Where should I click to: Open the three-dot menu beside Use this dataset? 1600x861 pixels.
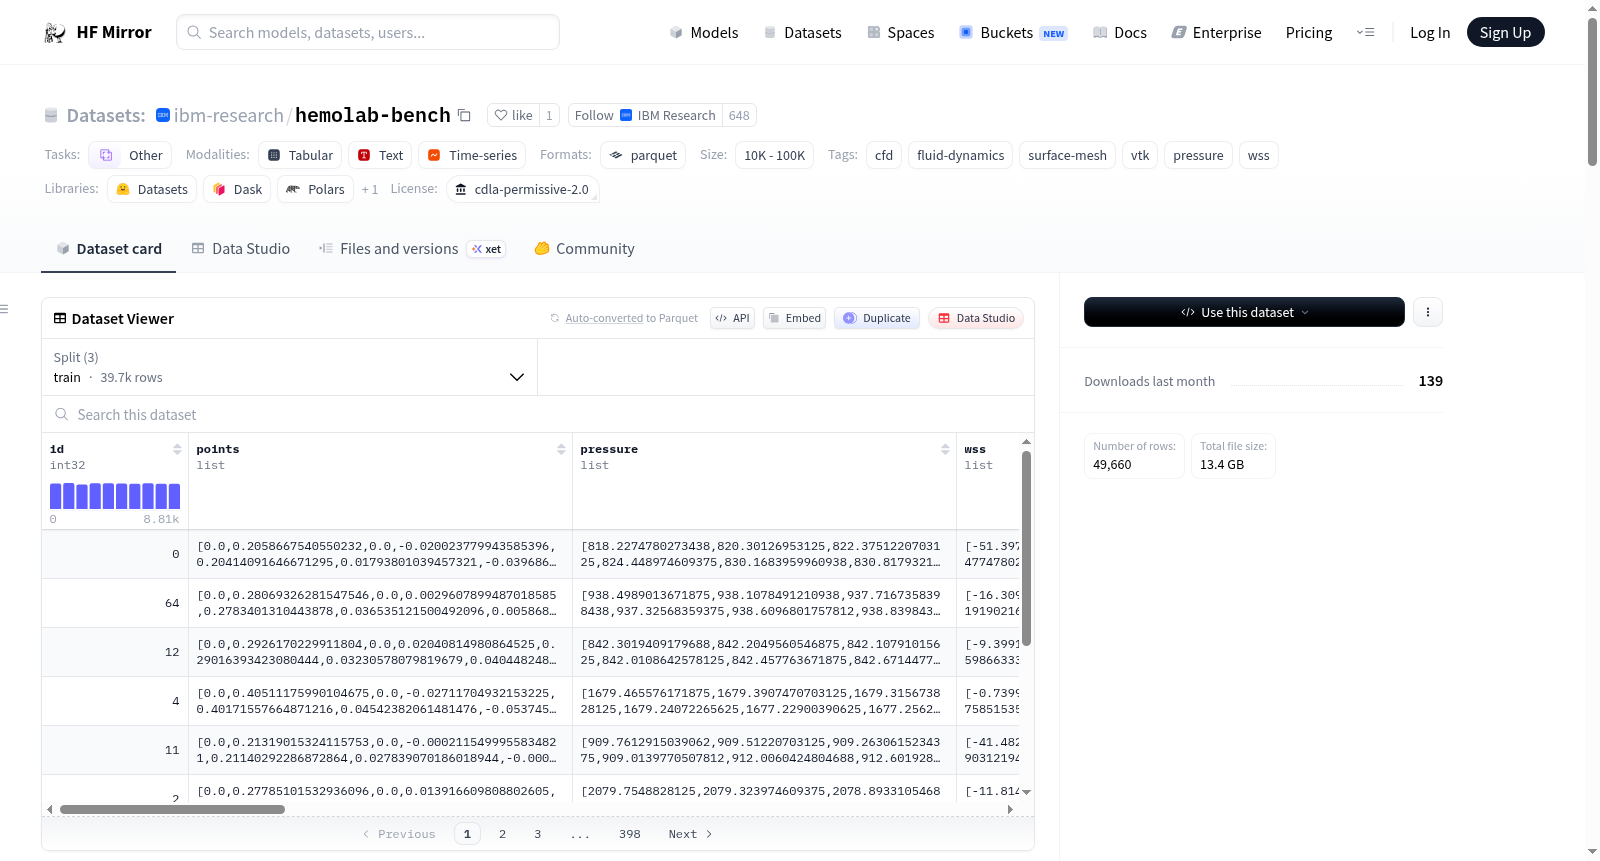tap(1428, 312)
